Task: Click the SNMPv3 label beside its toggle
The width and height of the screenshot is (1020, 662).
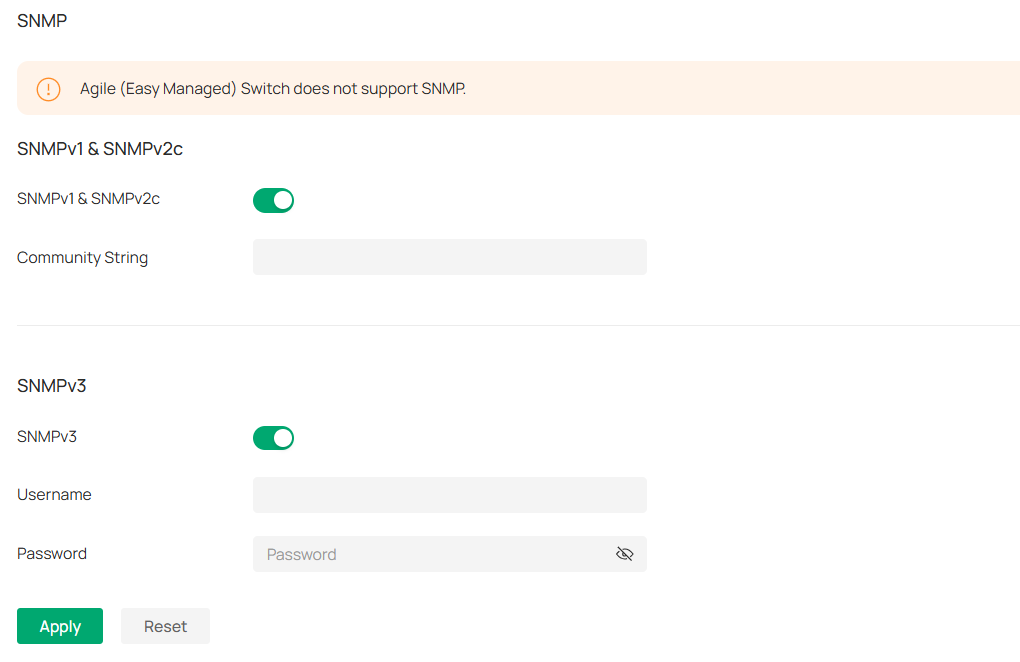Action: click(x=47, y=436)
